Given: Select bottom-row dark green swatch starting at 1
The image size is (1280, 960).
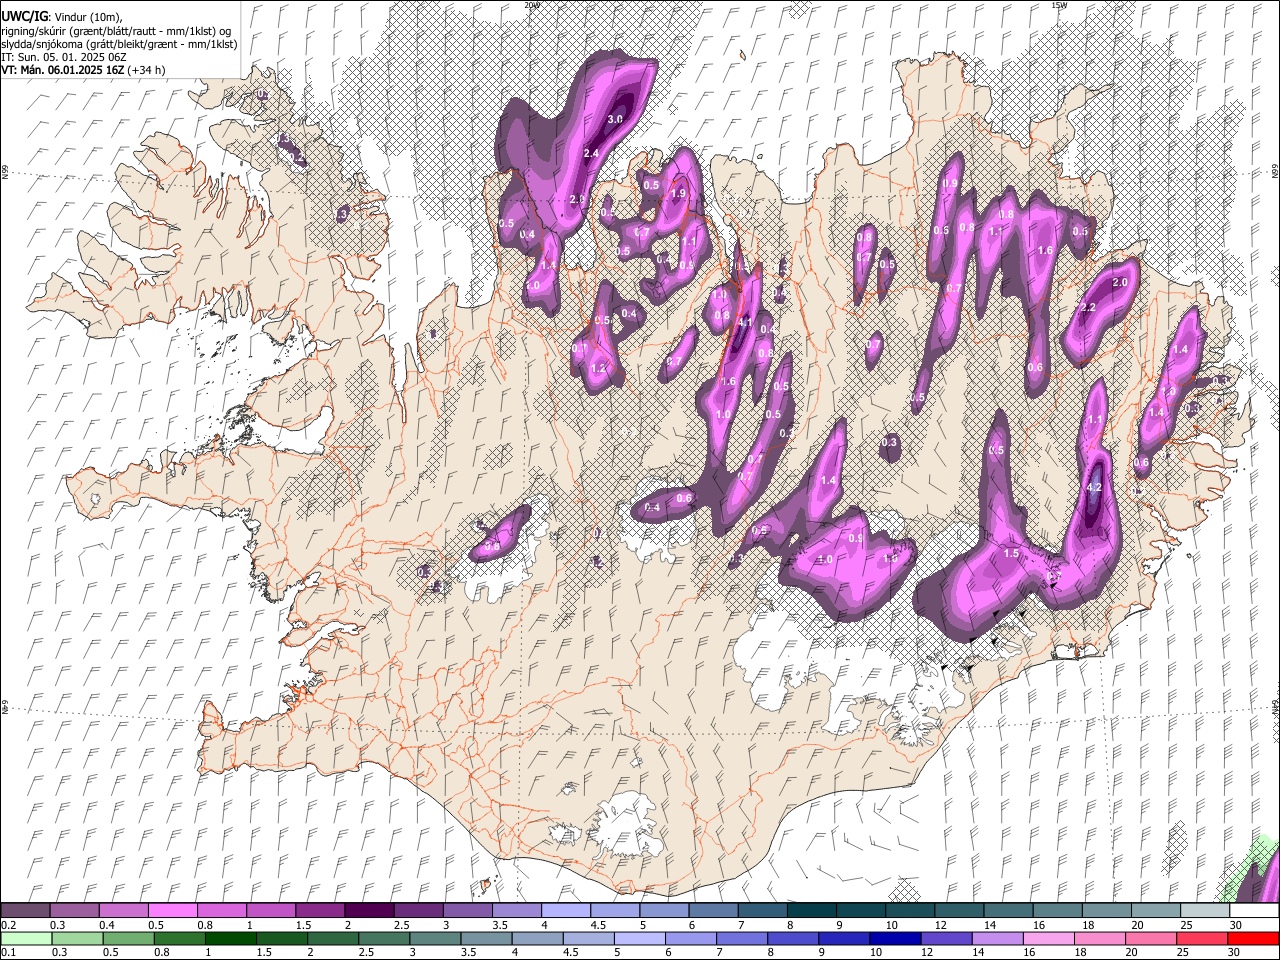Looking at the screenshot, I should pos(230,938).
